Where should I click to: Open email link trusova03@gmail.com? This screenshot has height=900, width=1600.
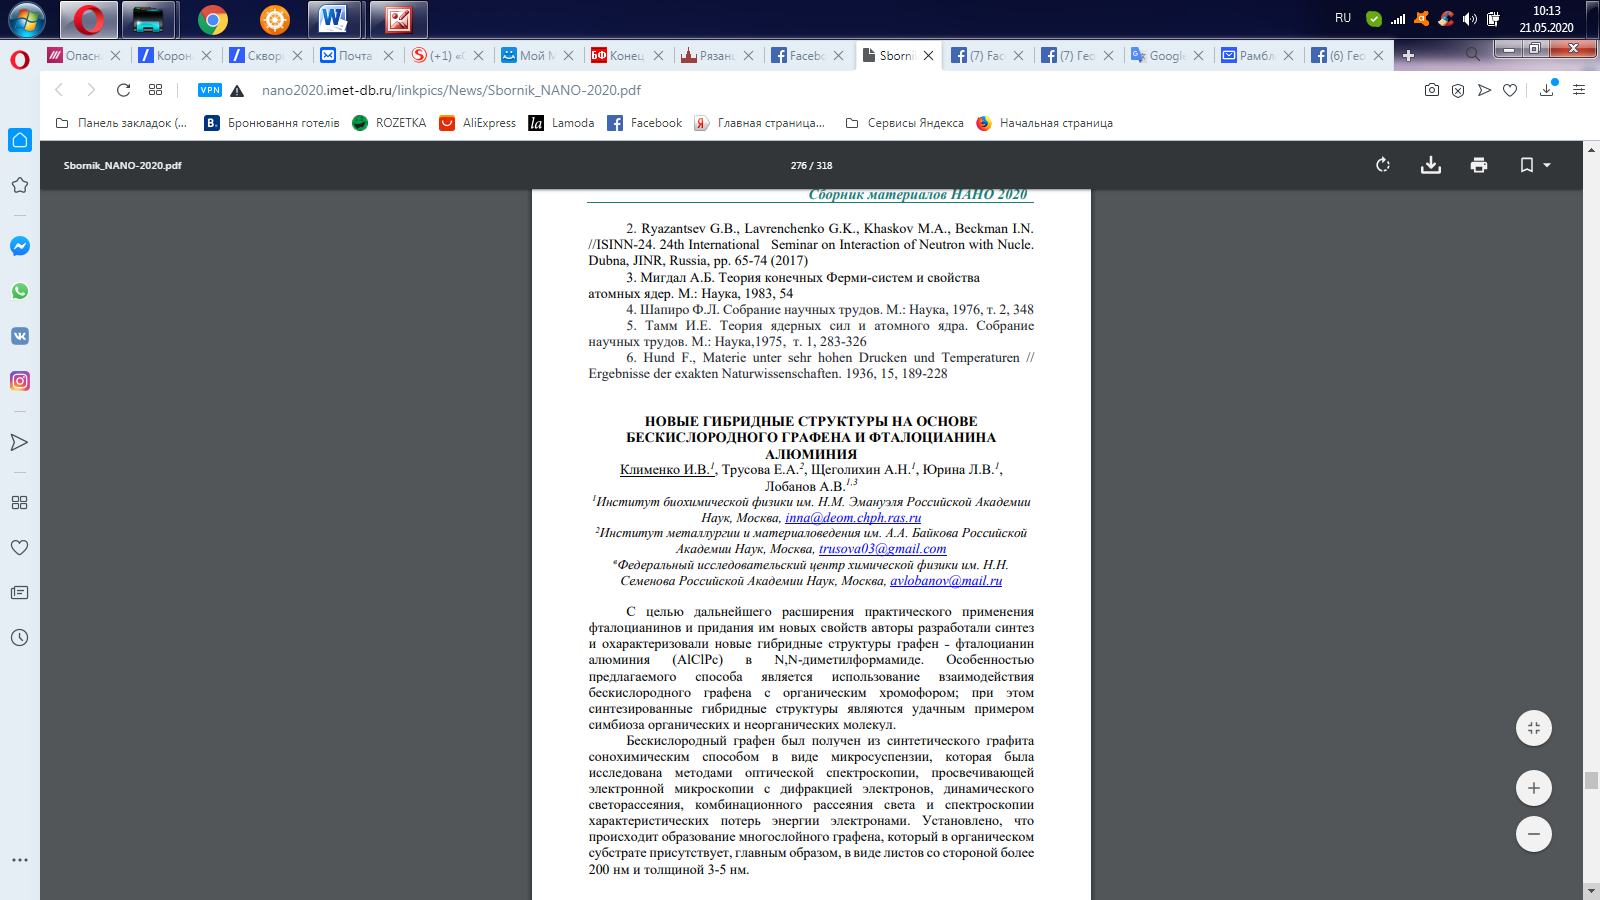point(882,549)
